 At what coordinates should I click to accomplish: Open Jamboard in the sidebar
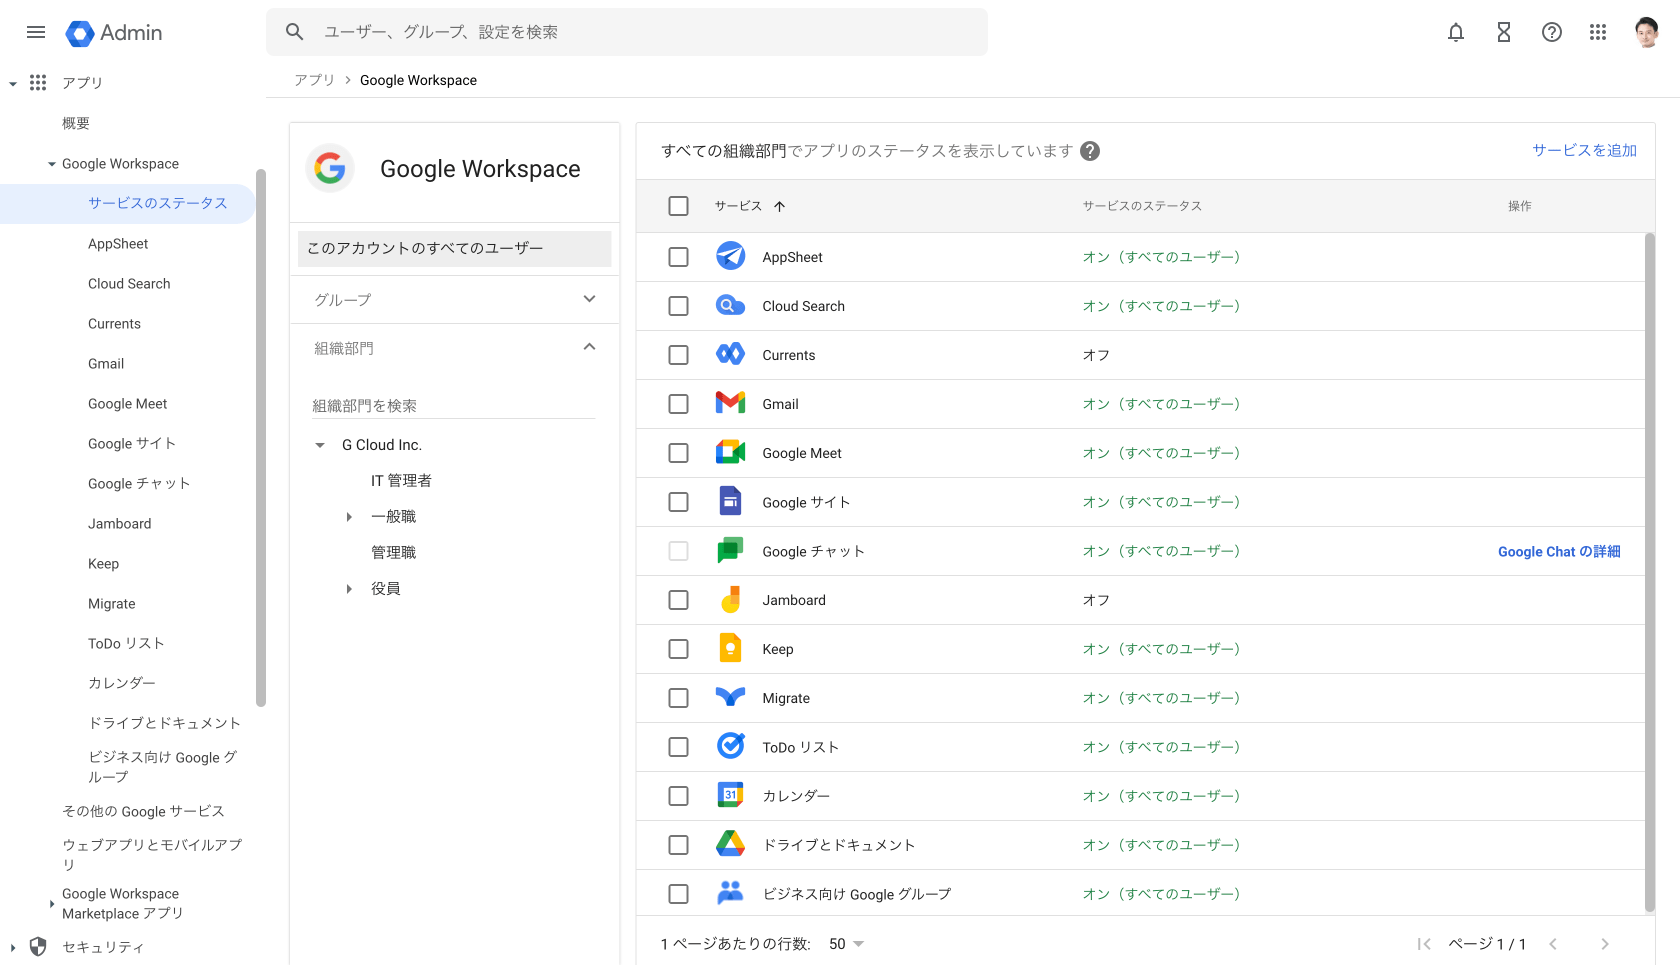coord(120,524)
